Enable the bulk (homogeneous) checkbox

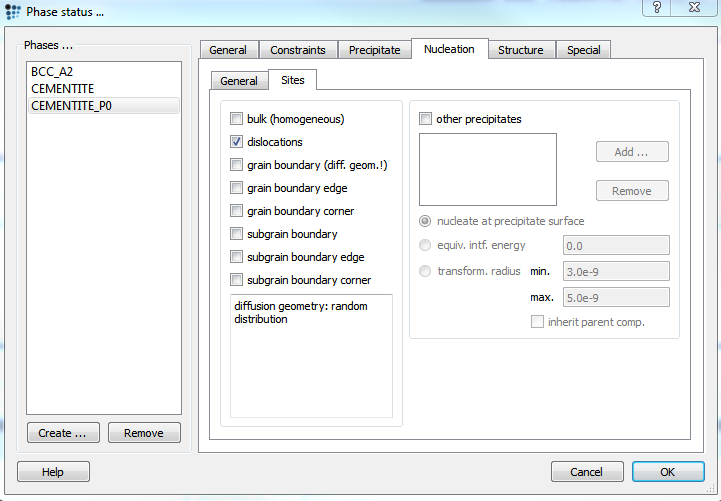(237, 119)
